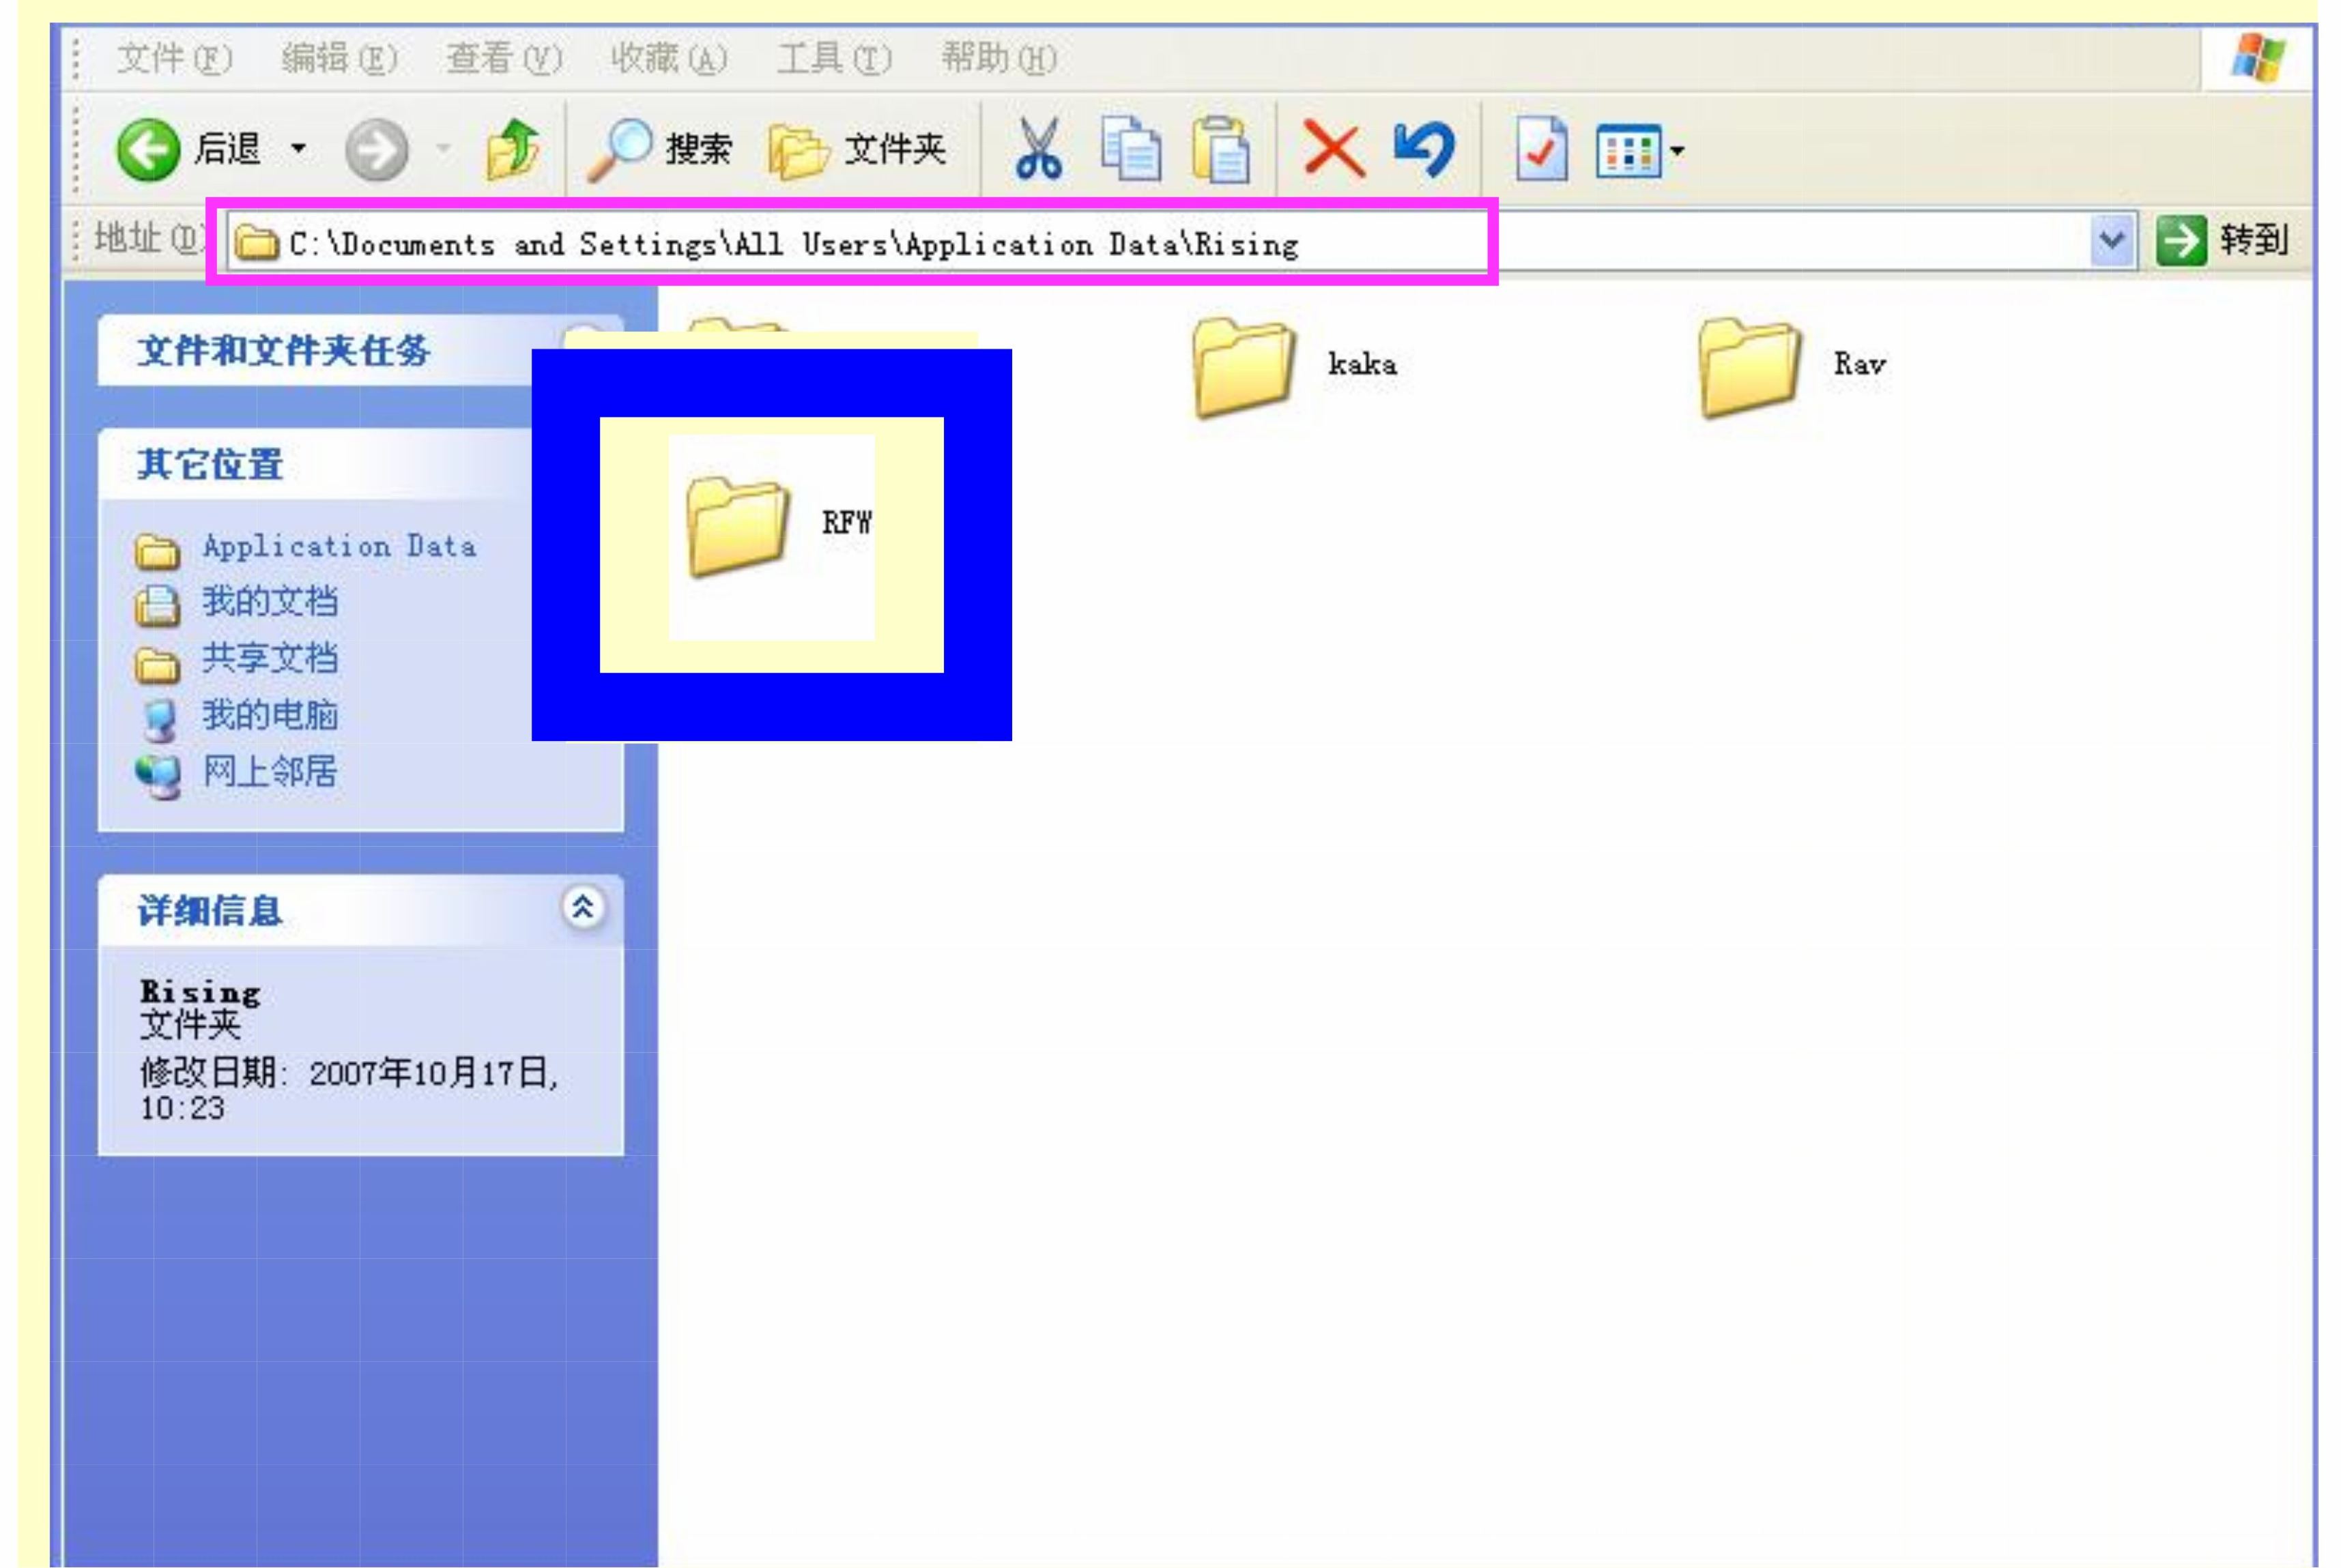Click the green Back arrow button
Screen dimensions: 2341x1568
(150, 151)
